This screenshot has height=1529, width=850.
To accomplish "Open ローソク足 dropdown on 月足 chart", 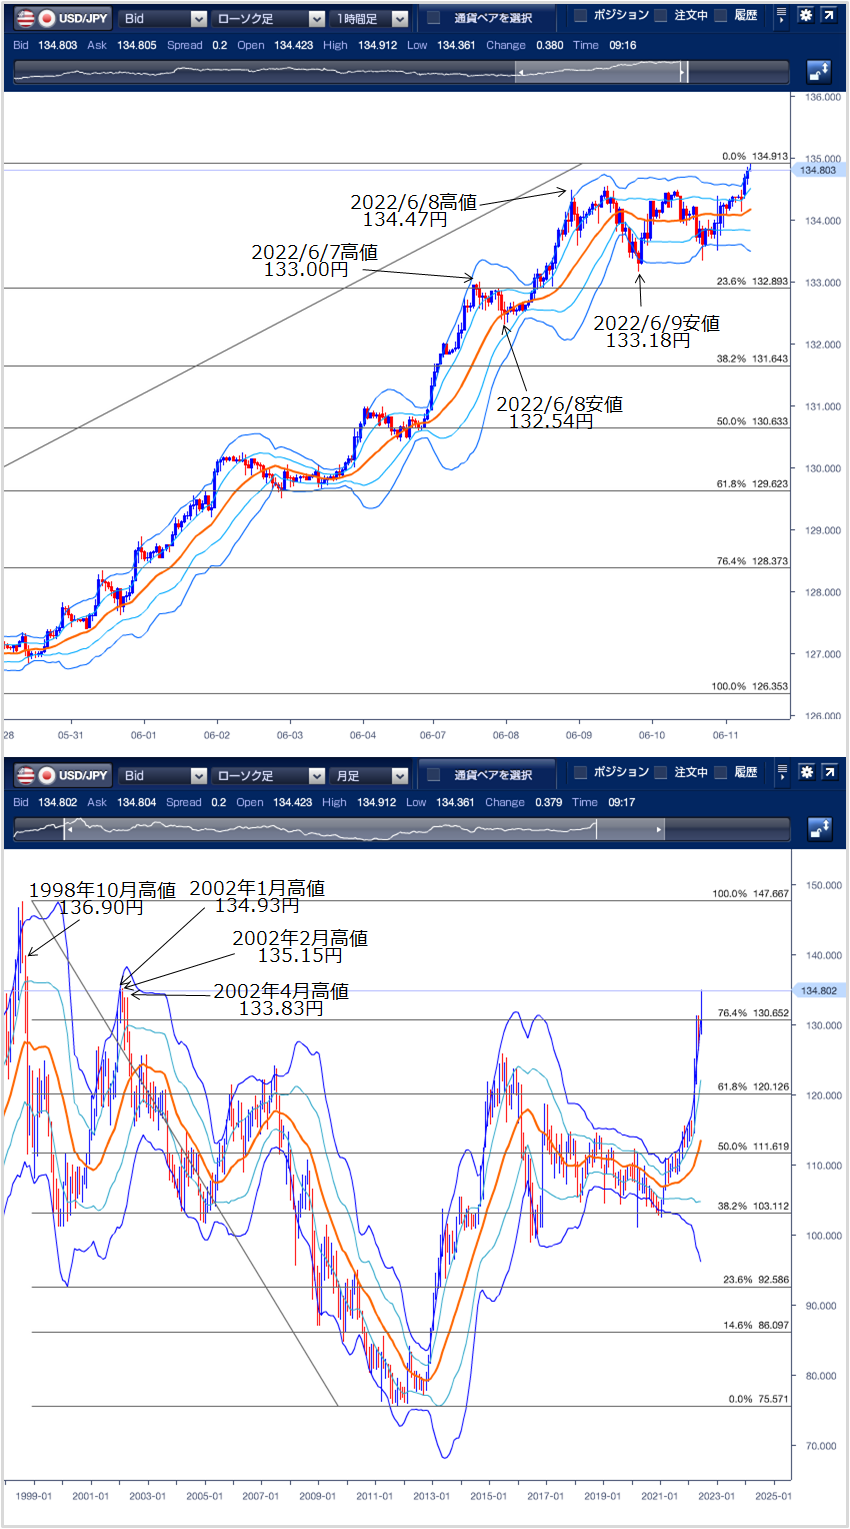I will (269, 775).
